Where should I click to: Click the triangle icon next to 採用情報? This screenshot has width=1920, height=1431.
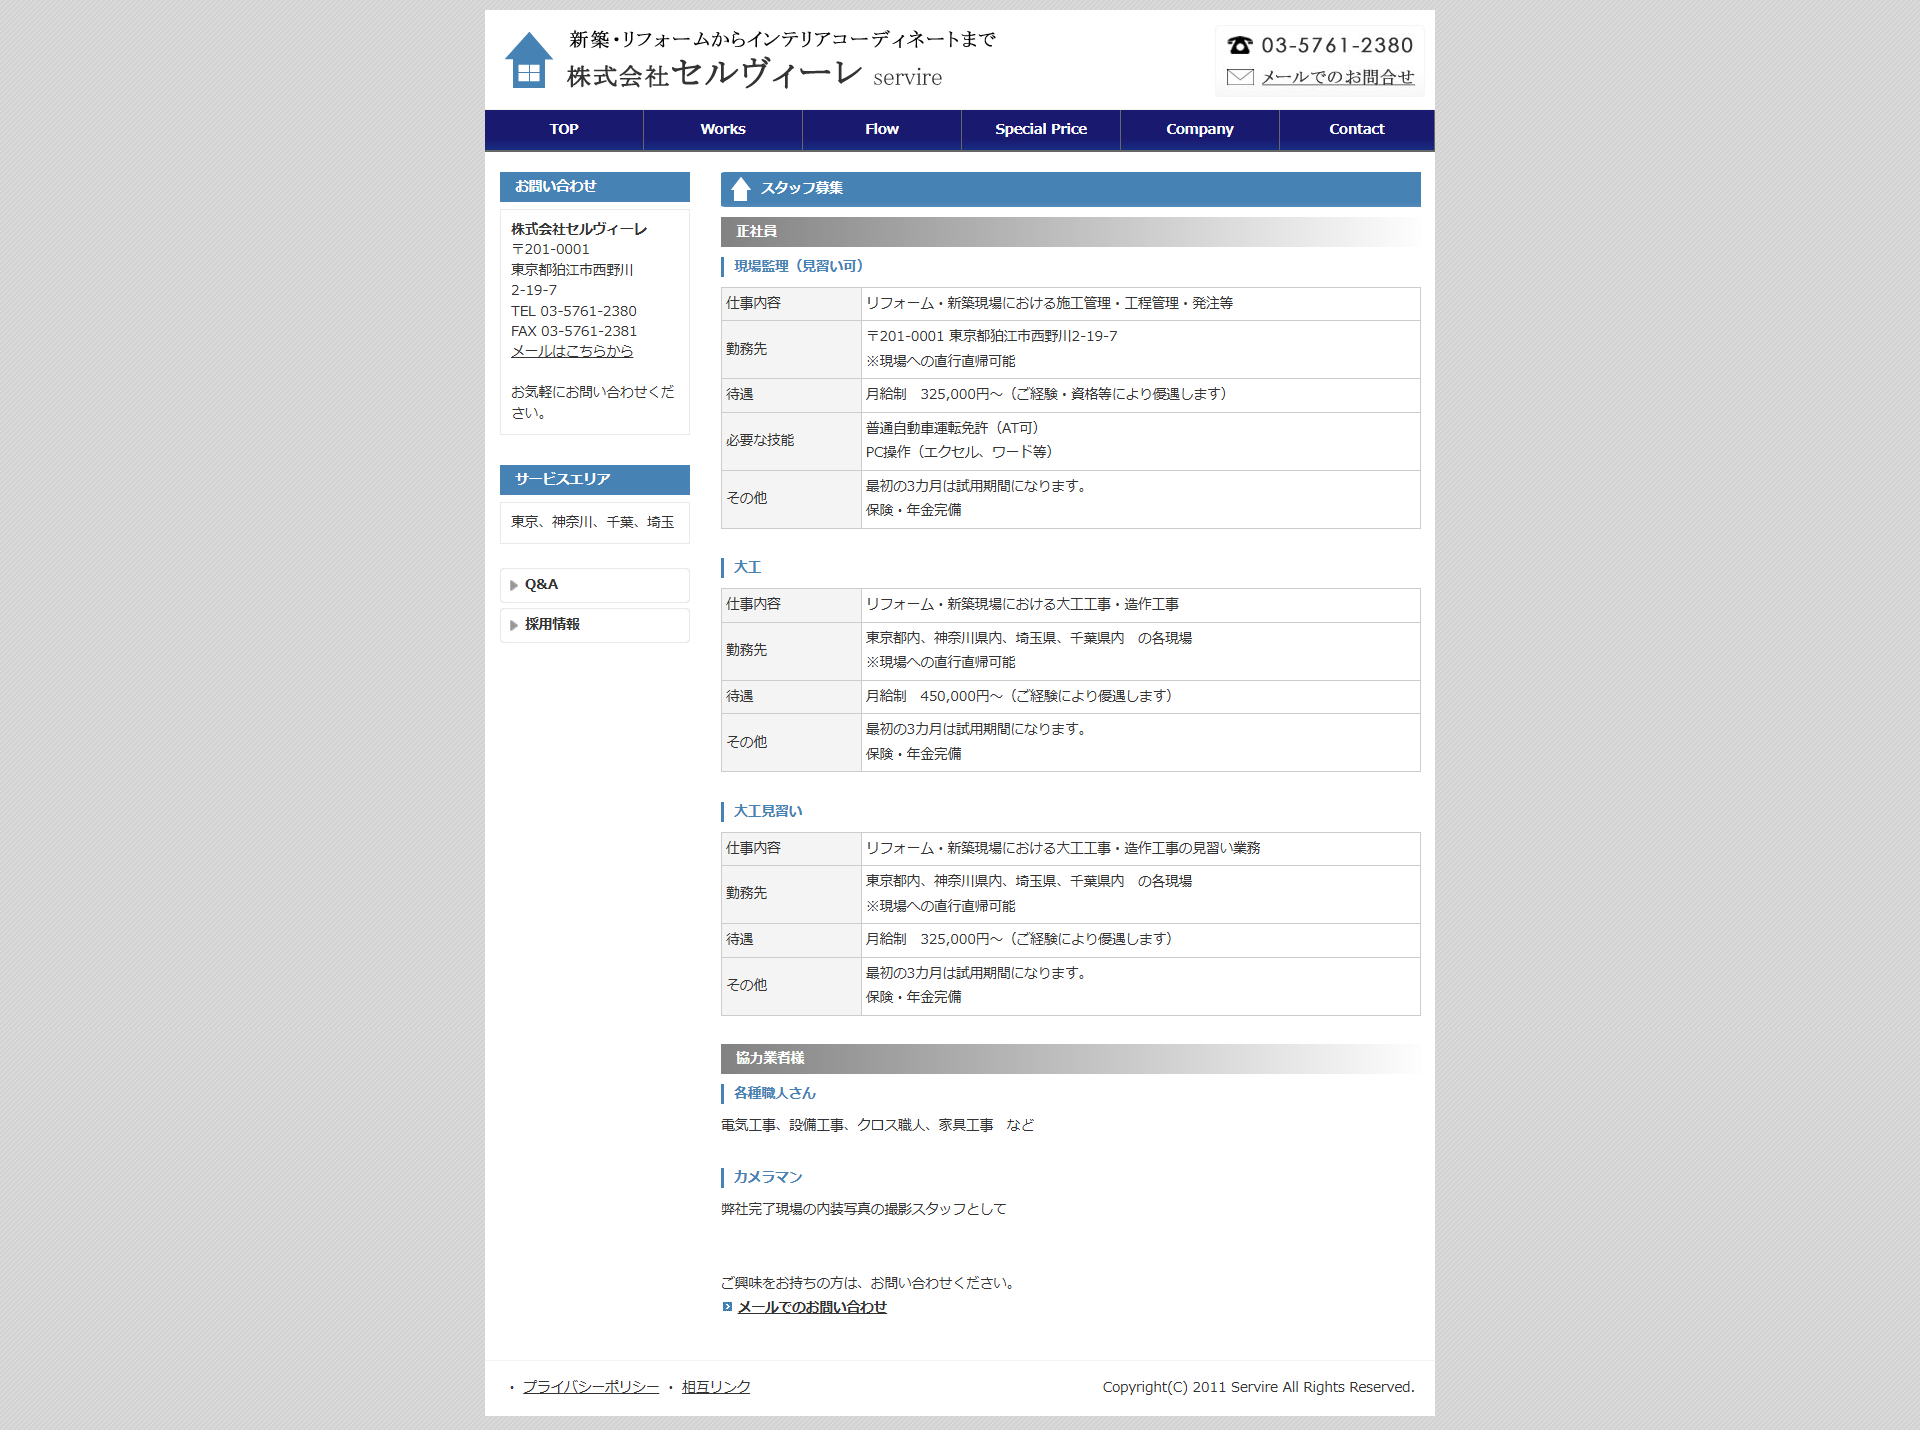(514, 625)
